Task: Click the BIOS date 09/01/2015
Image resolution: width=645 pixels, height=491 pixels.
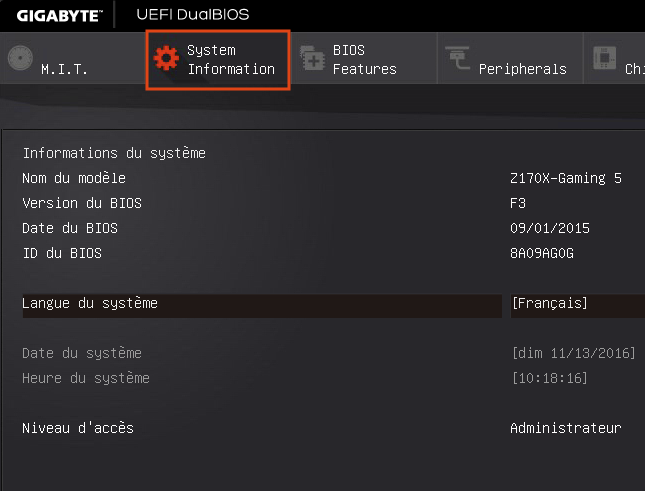Action: click(x=550, y=228)
